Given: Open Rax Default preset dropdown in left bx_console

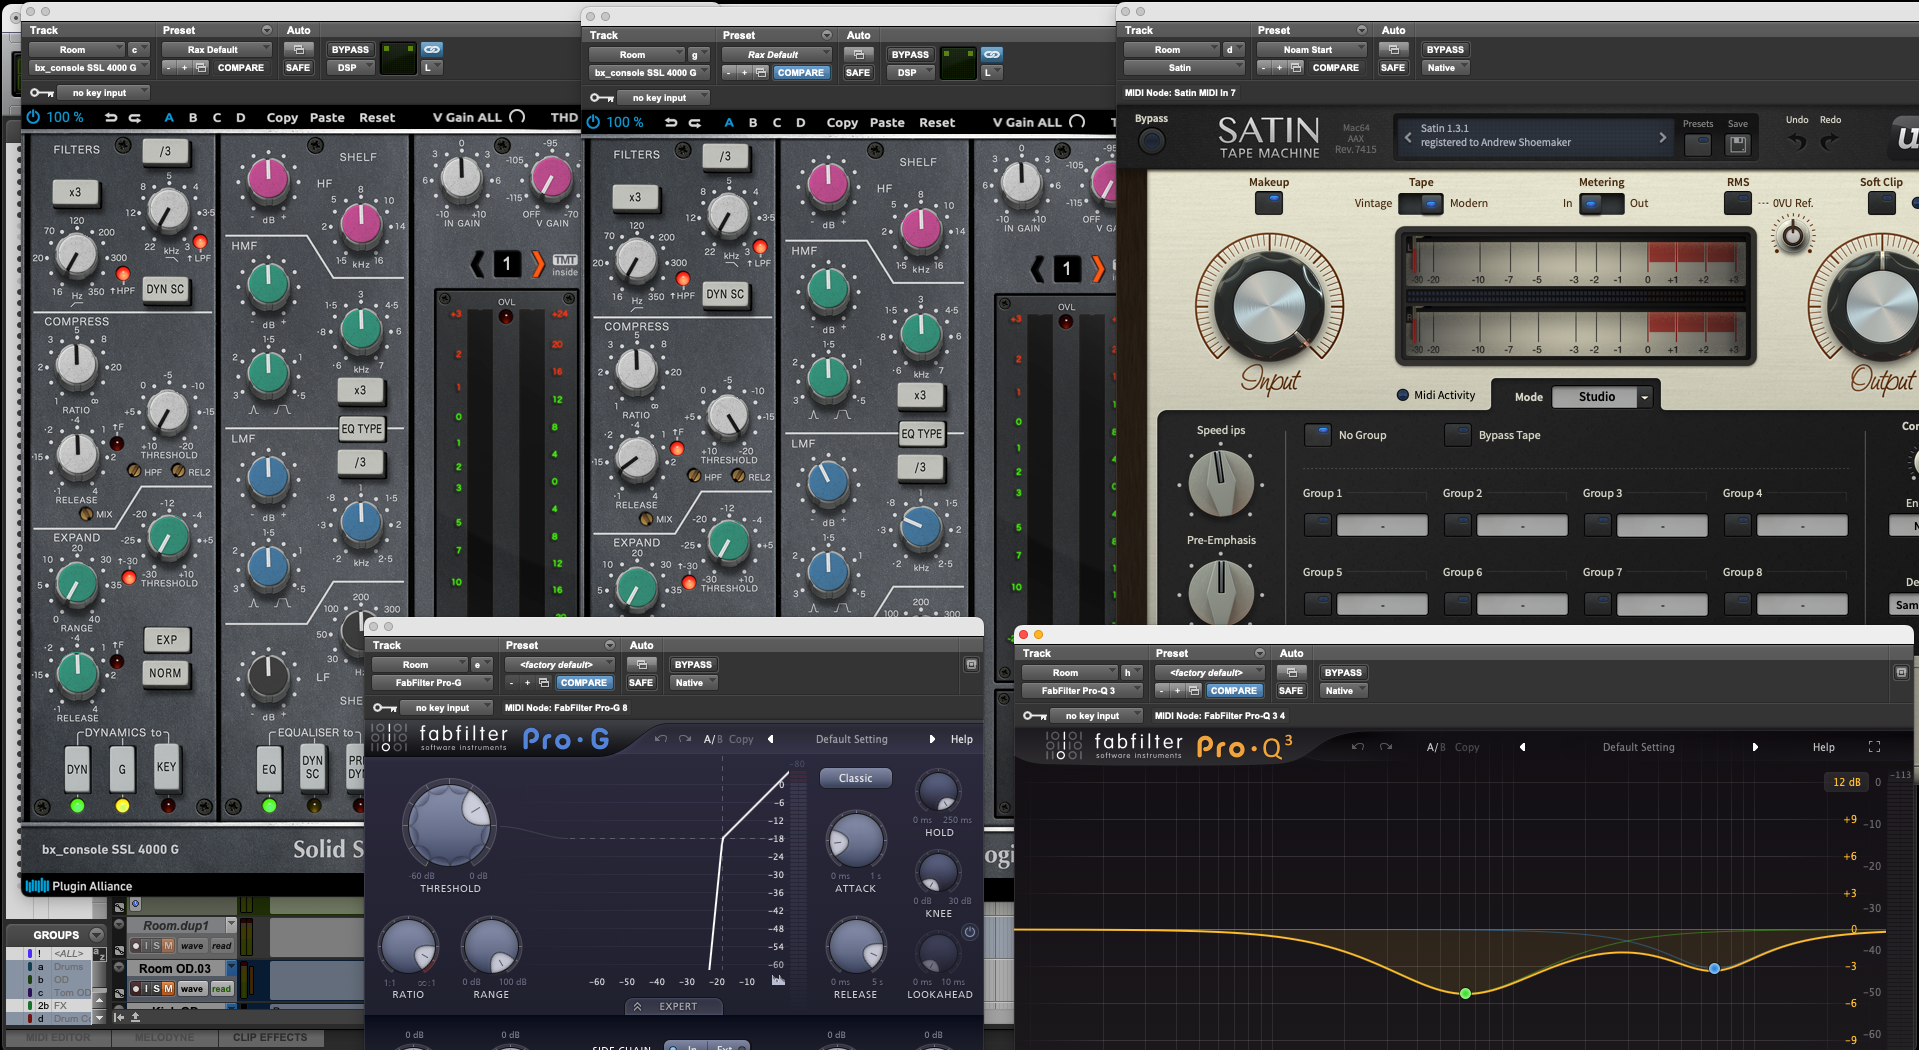Looking at the screenshot, I should pos(215,49).
